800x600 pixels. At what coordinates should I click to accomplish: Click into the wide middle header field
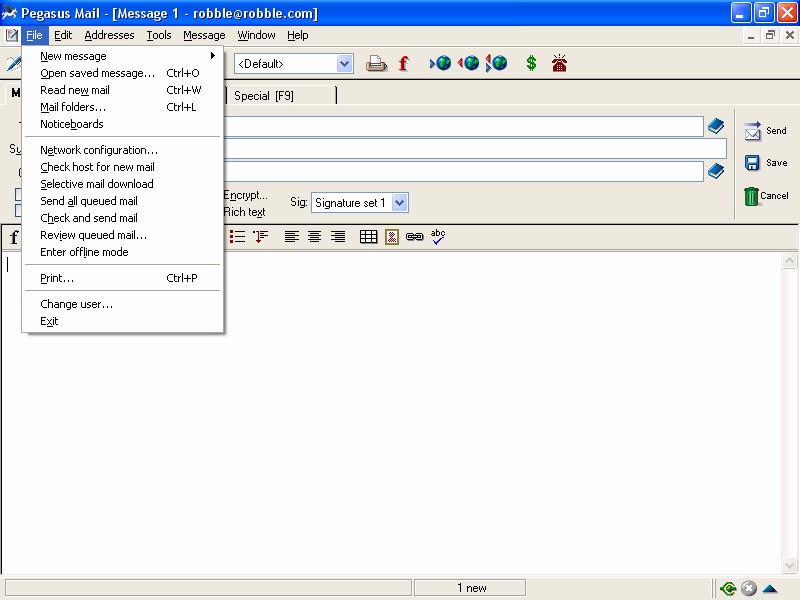[474, 148]
